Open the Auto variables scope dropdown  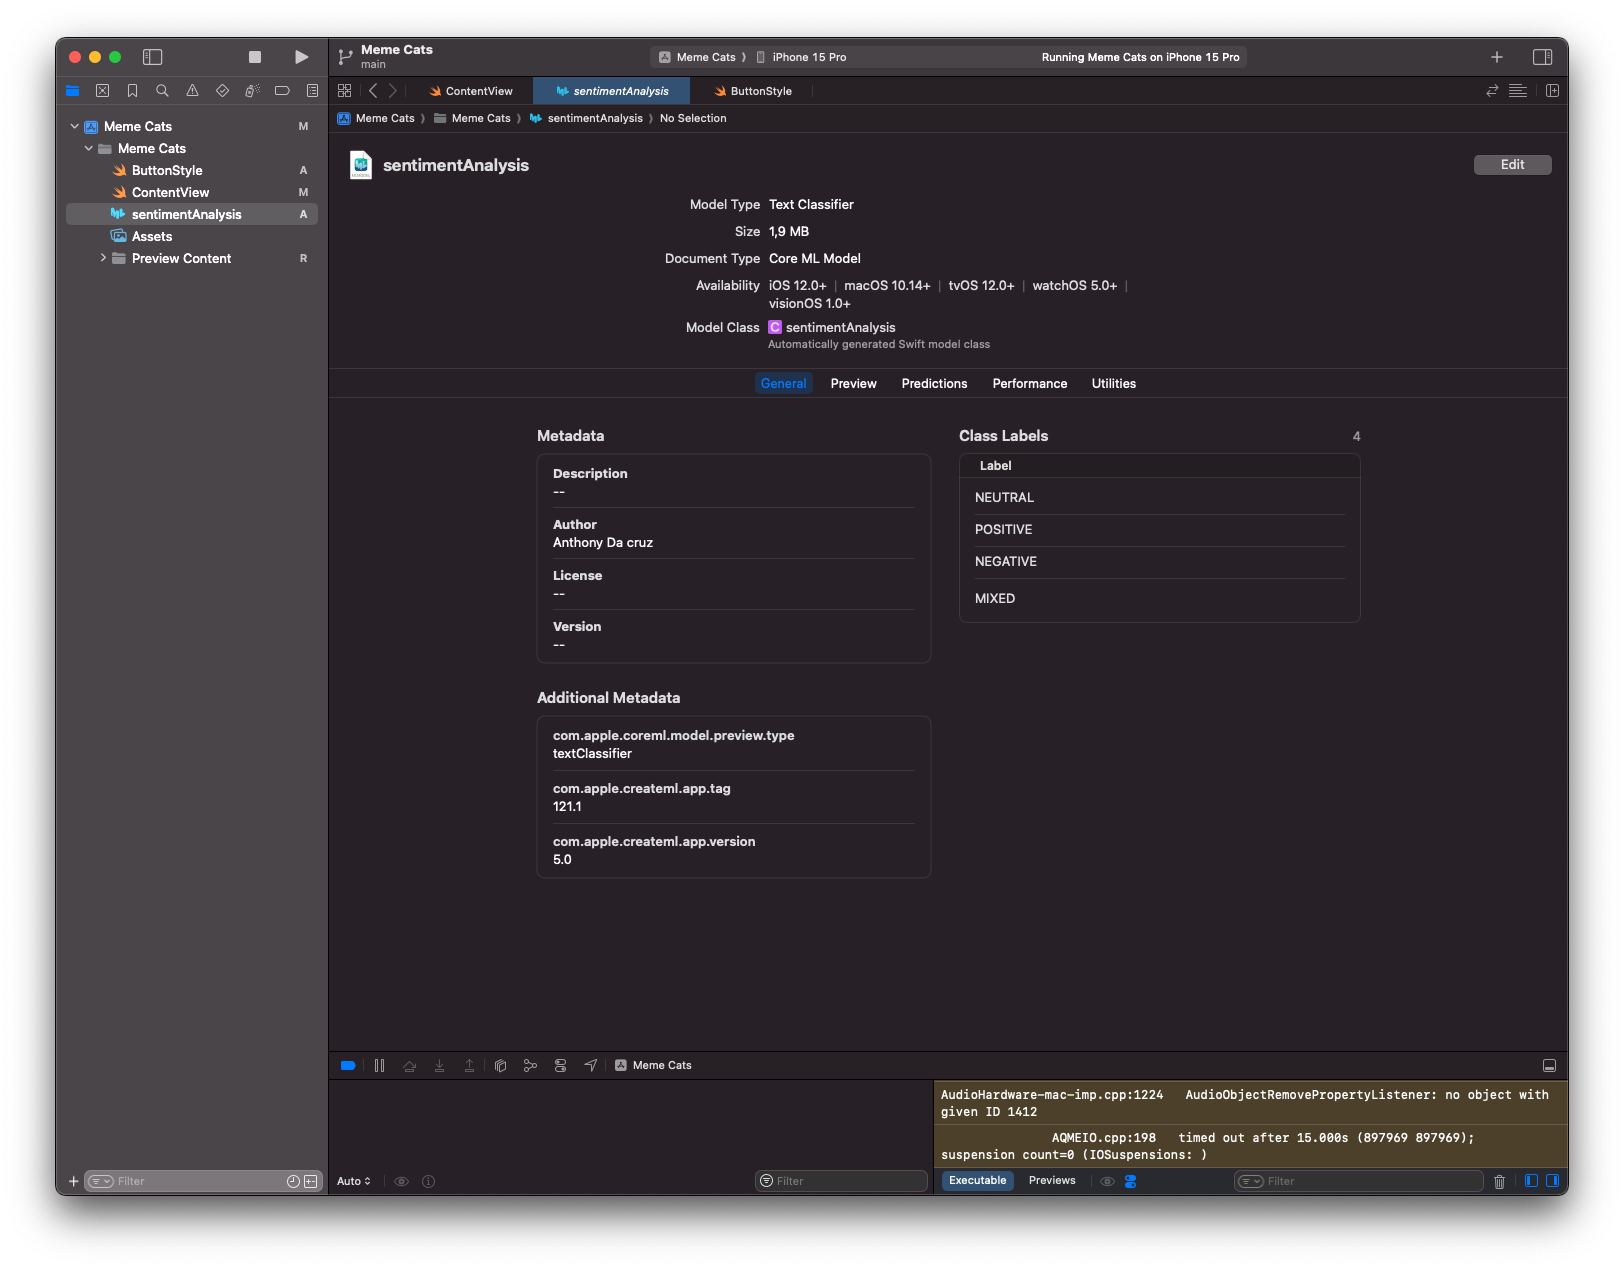coord(354,1182)
